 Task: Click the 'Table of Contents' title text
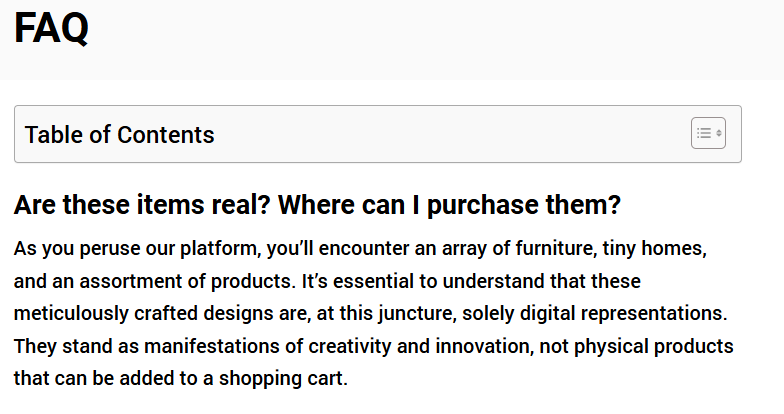[120, 135]
